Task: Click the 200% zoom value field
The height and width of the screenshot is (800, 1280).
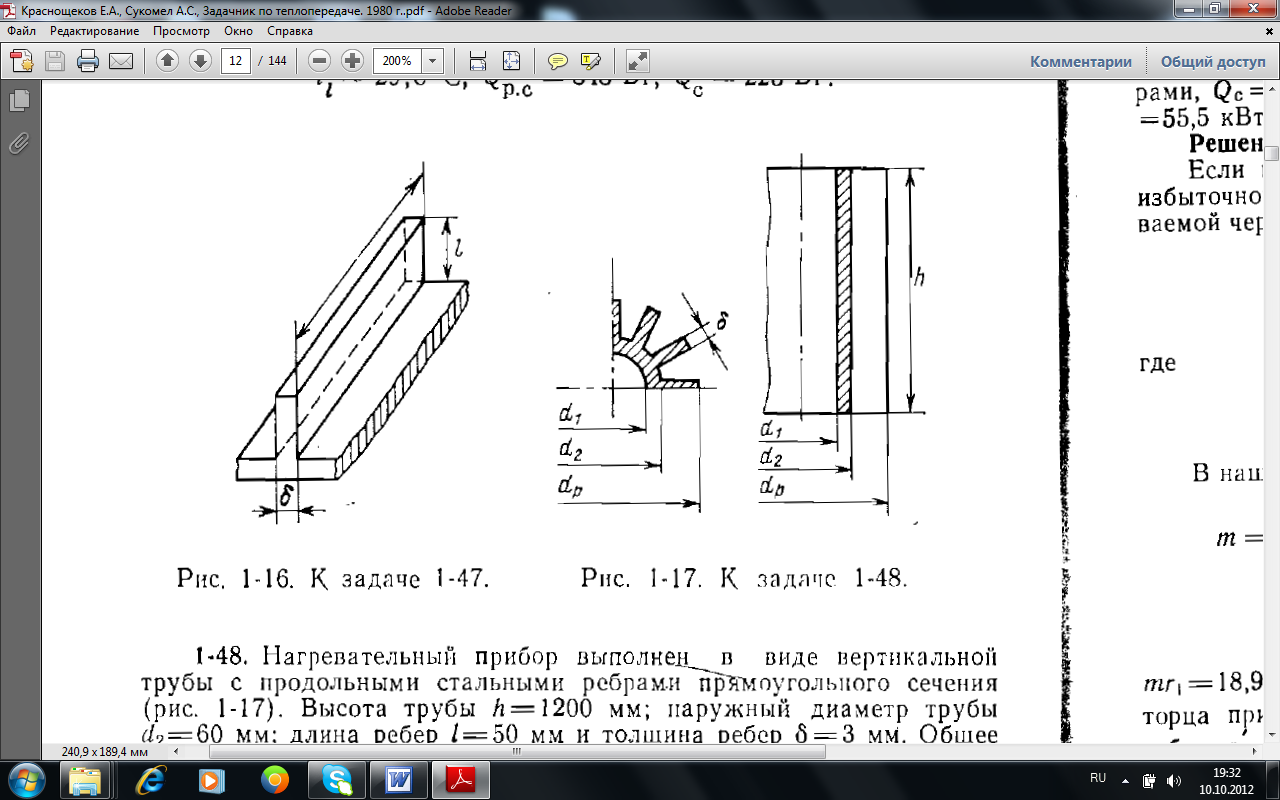Action: pyautogui.click(x=398, y=61)
